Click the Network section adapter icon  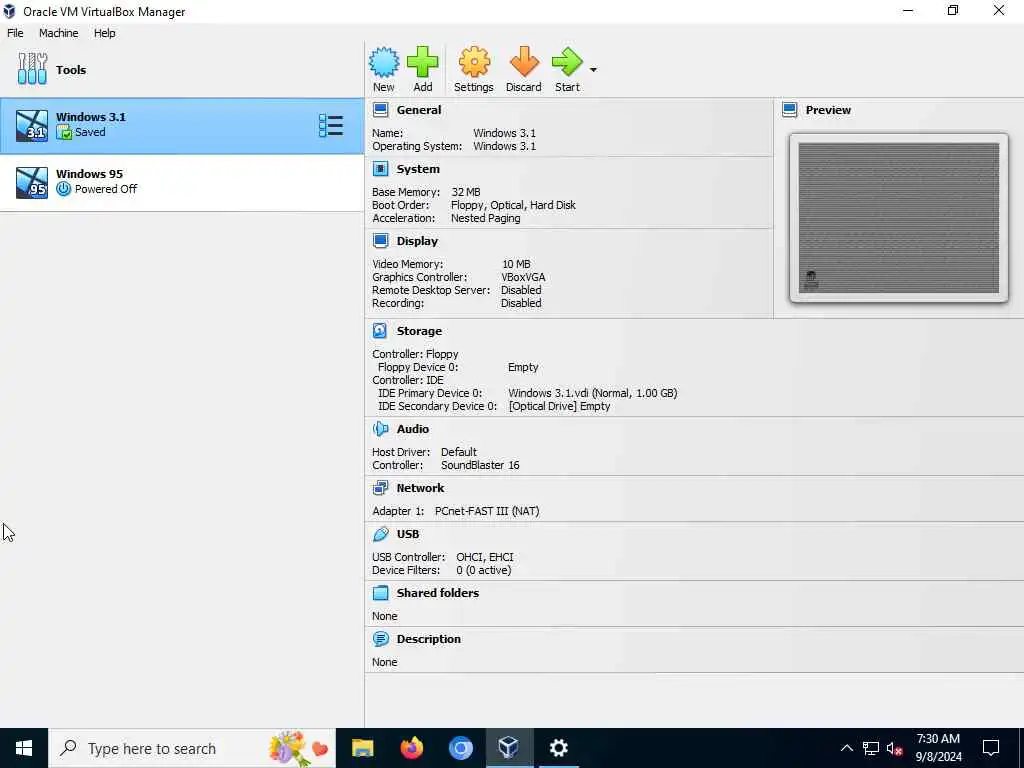tap(380, 488)
